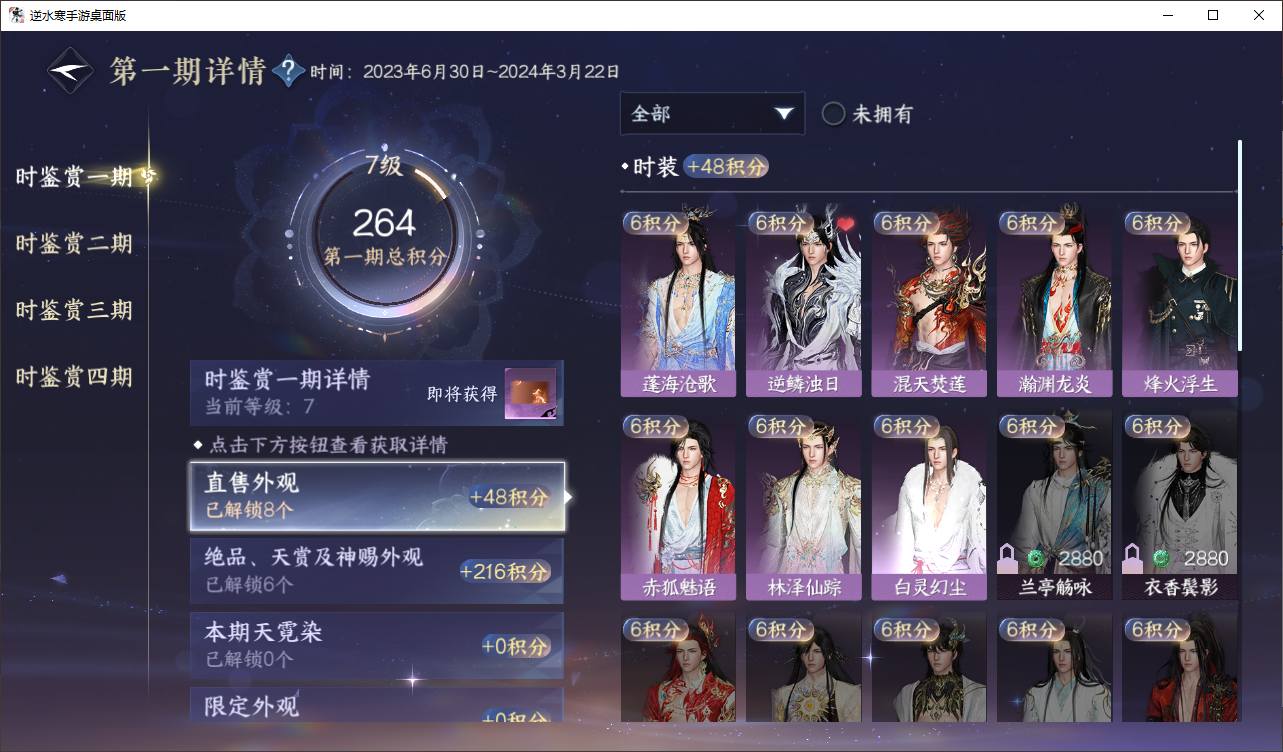The height and width of the screenshot is (752, 1283).
Task: Click the 即将获得 reward preview icon
Action: pyautogui.click(x=530, y=394)
